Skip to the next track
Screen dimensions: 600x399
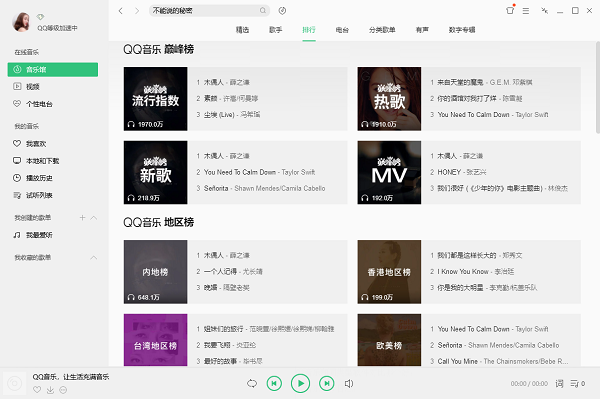point(326,383)
